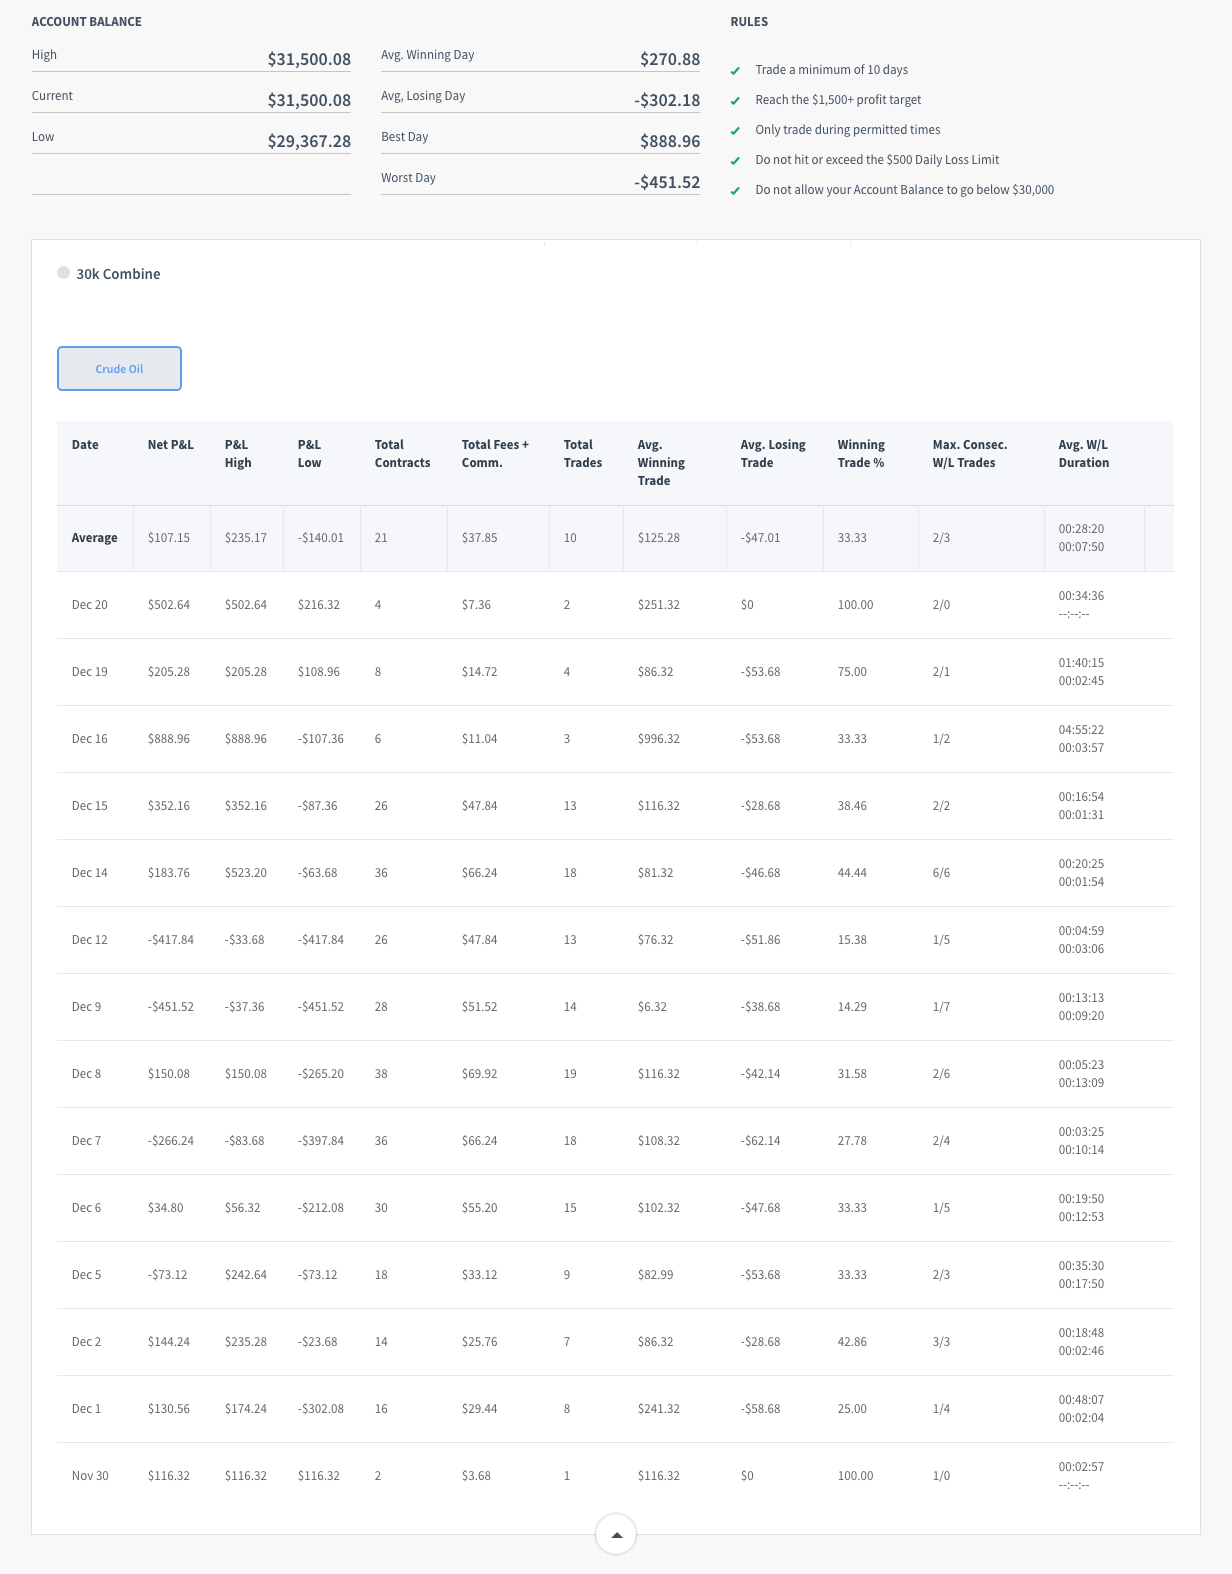The width and height of the screenshot is (1232, 1574).
Task: Sort by the Net P&L column header
Action: (x=170, y=445)
